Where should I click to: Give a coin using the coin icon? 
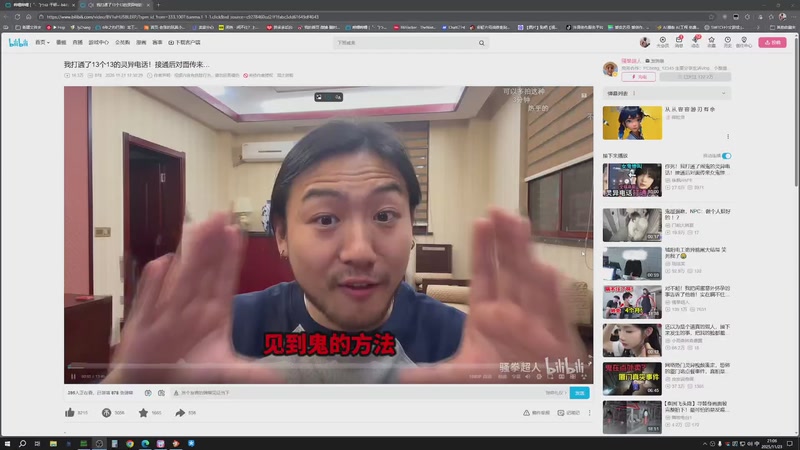[106, 412]
